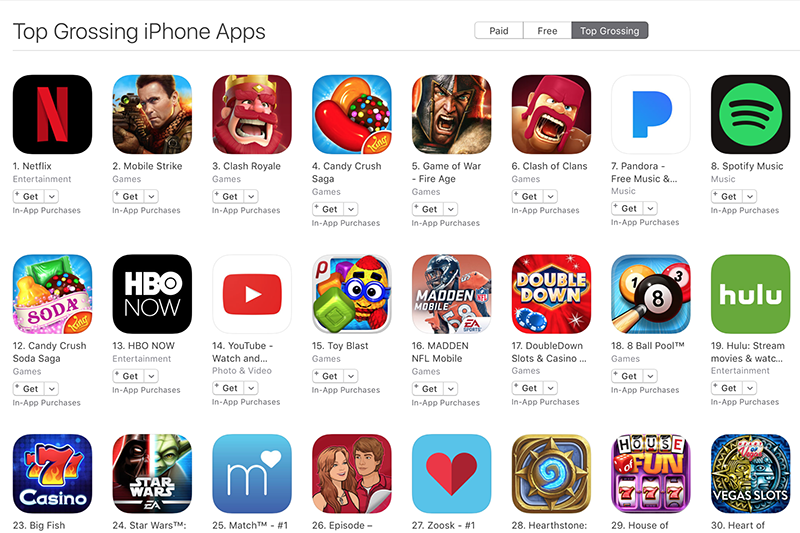Select the Hulu app icon

[x=751, y=294]
